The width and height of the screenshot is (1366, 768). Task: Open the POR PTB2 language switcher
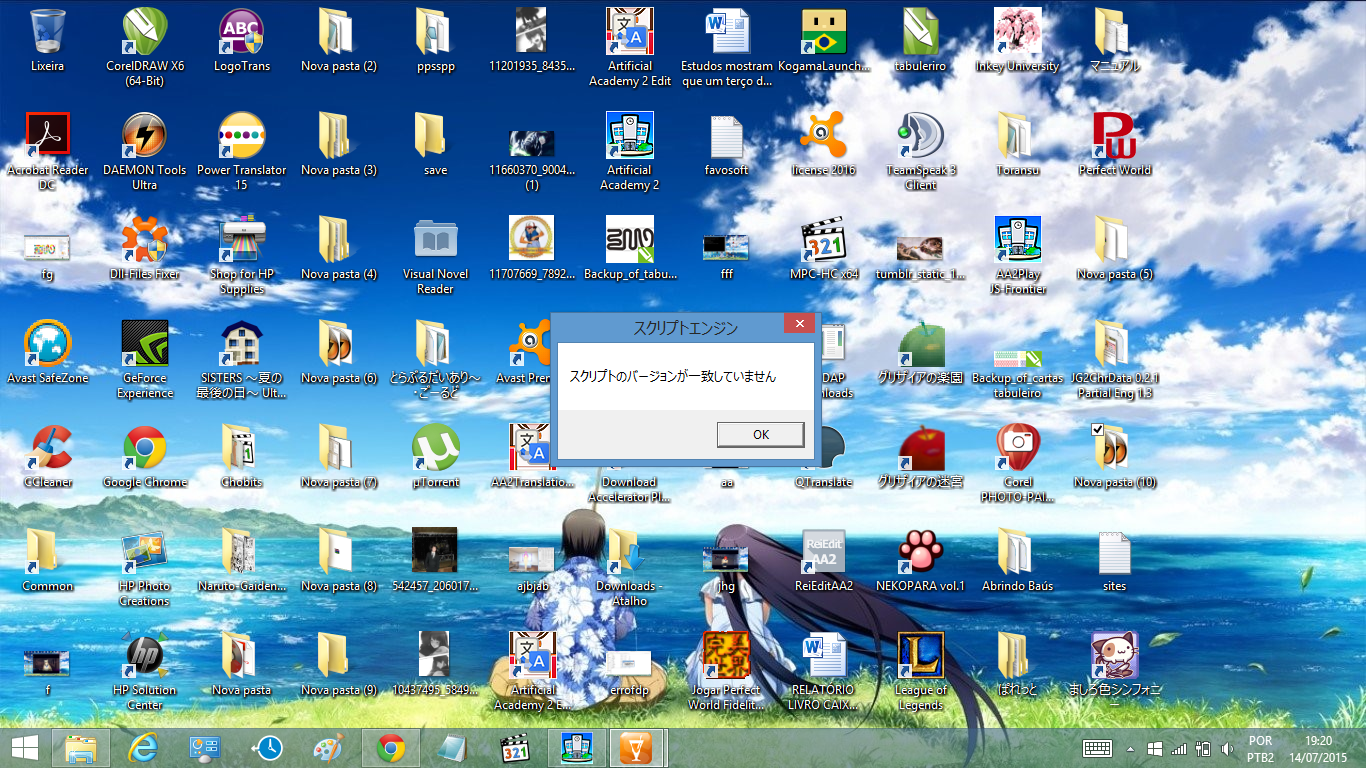[x=1261, y=748]
